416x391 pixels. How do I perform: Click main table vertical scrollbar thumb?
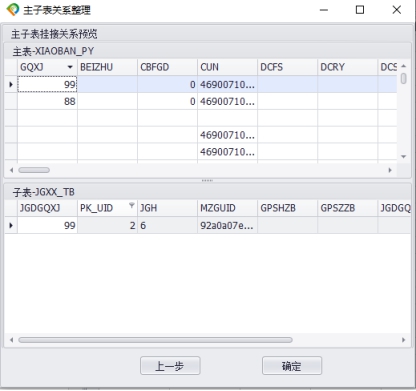coord(404,78)
